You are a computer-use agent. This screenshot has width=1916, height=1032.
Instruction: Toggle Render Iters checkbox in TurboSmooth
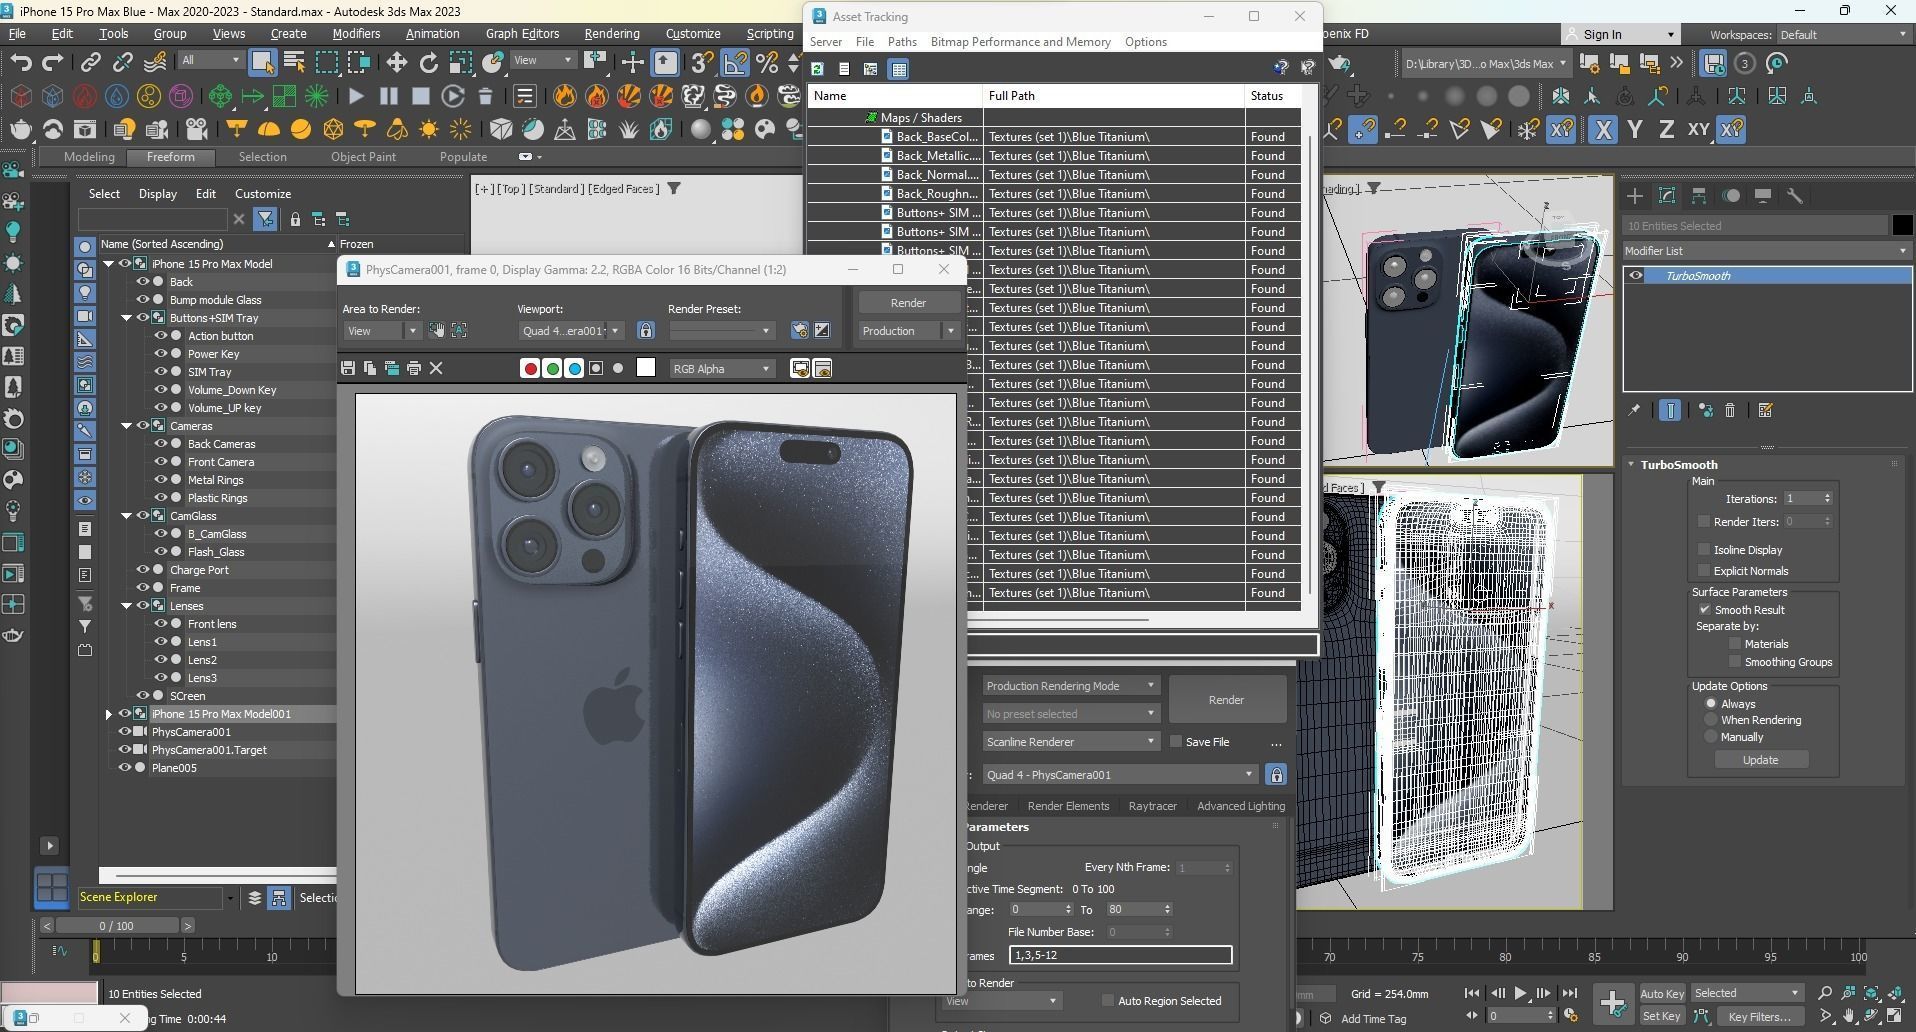1704,521
